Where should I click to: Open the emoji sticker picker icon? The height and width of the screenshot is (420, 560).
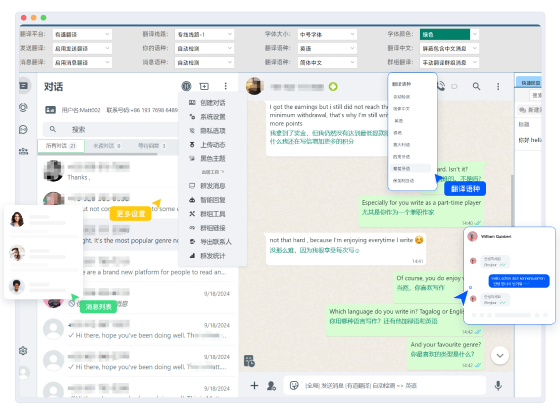pos(294,385)
